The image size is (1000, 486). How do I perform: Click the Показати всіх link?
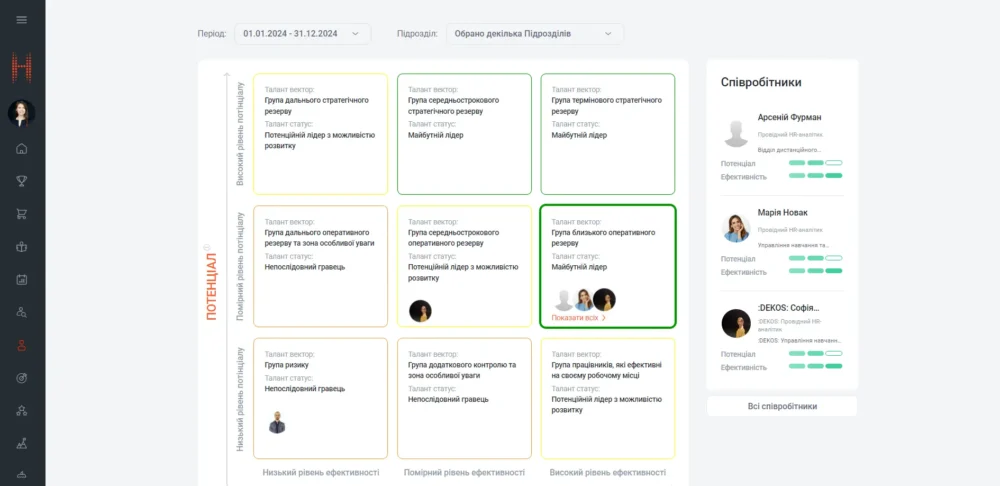click(579, 318)
